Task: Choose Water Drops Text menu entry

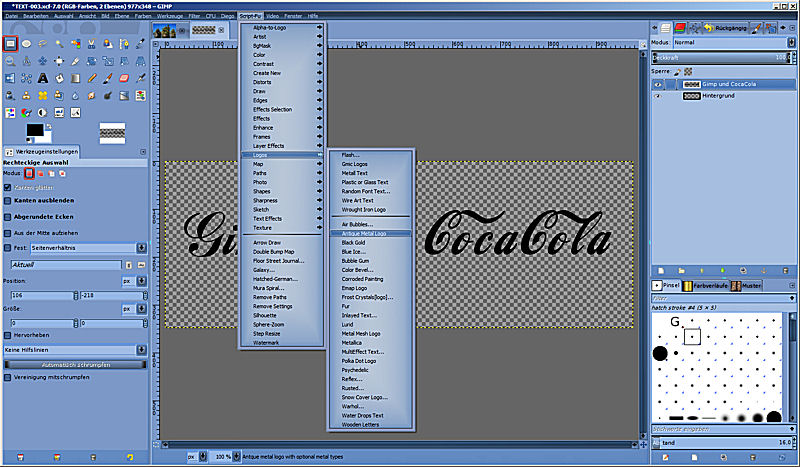Action: coord(370,415)
